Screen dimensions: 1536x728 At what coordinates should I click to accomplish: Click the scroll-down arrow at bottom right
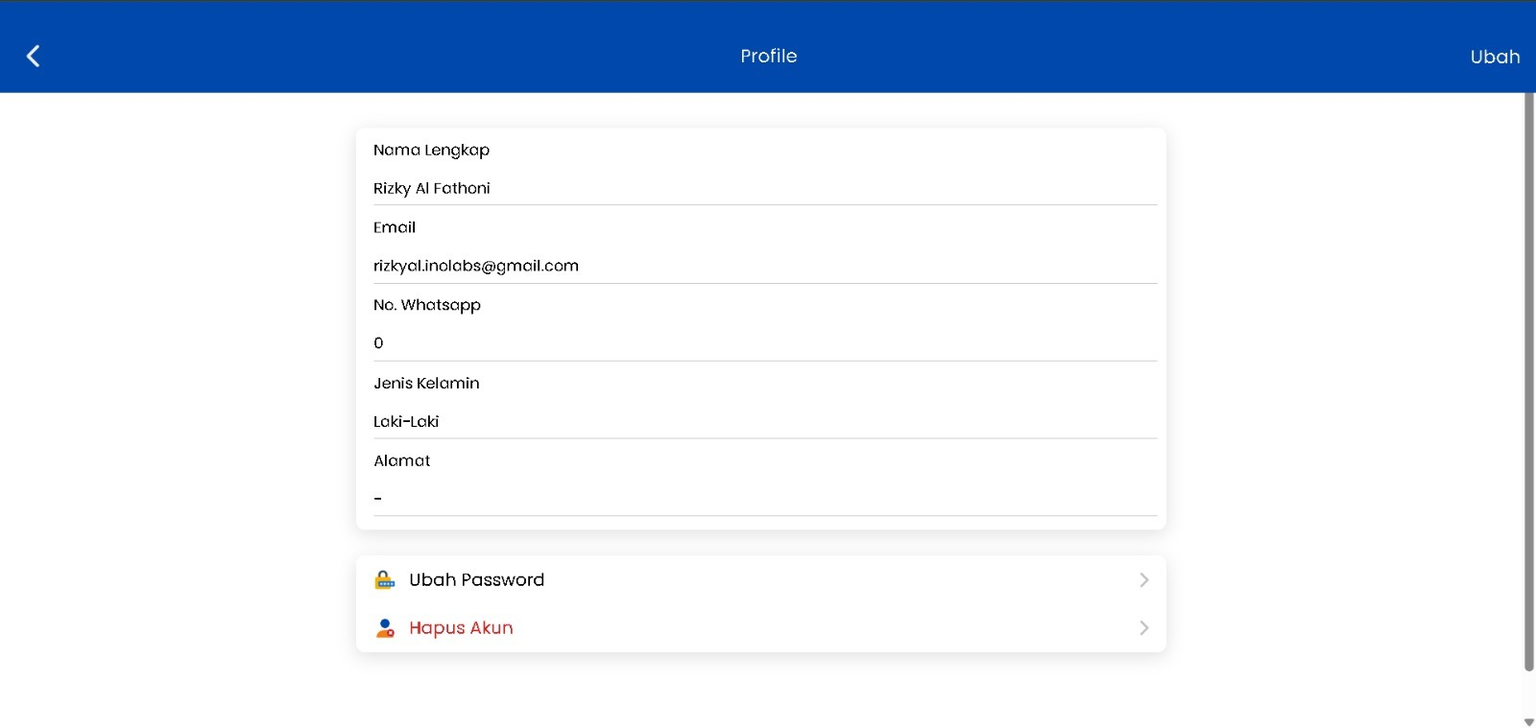tap(1528, 721)
